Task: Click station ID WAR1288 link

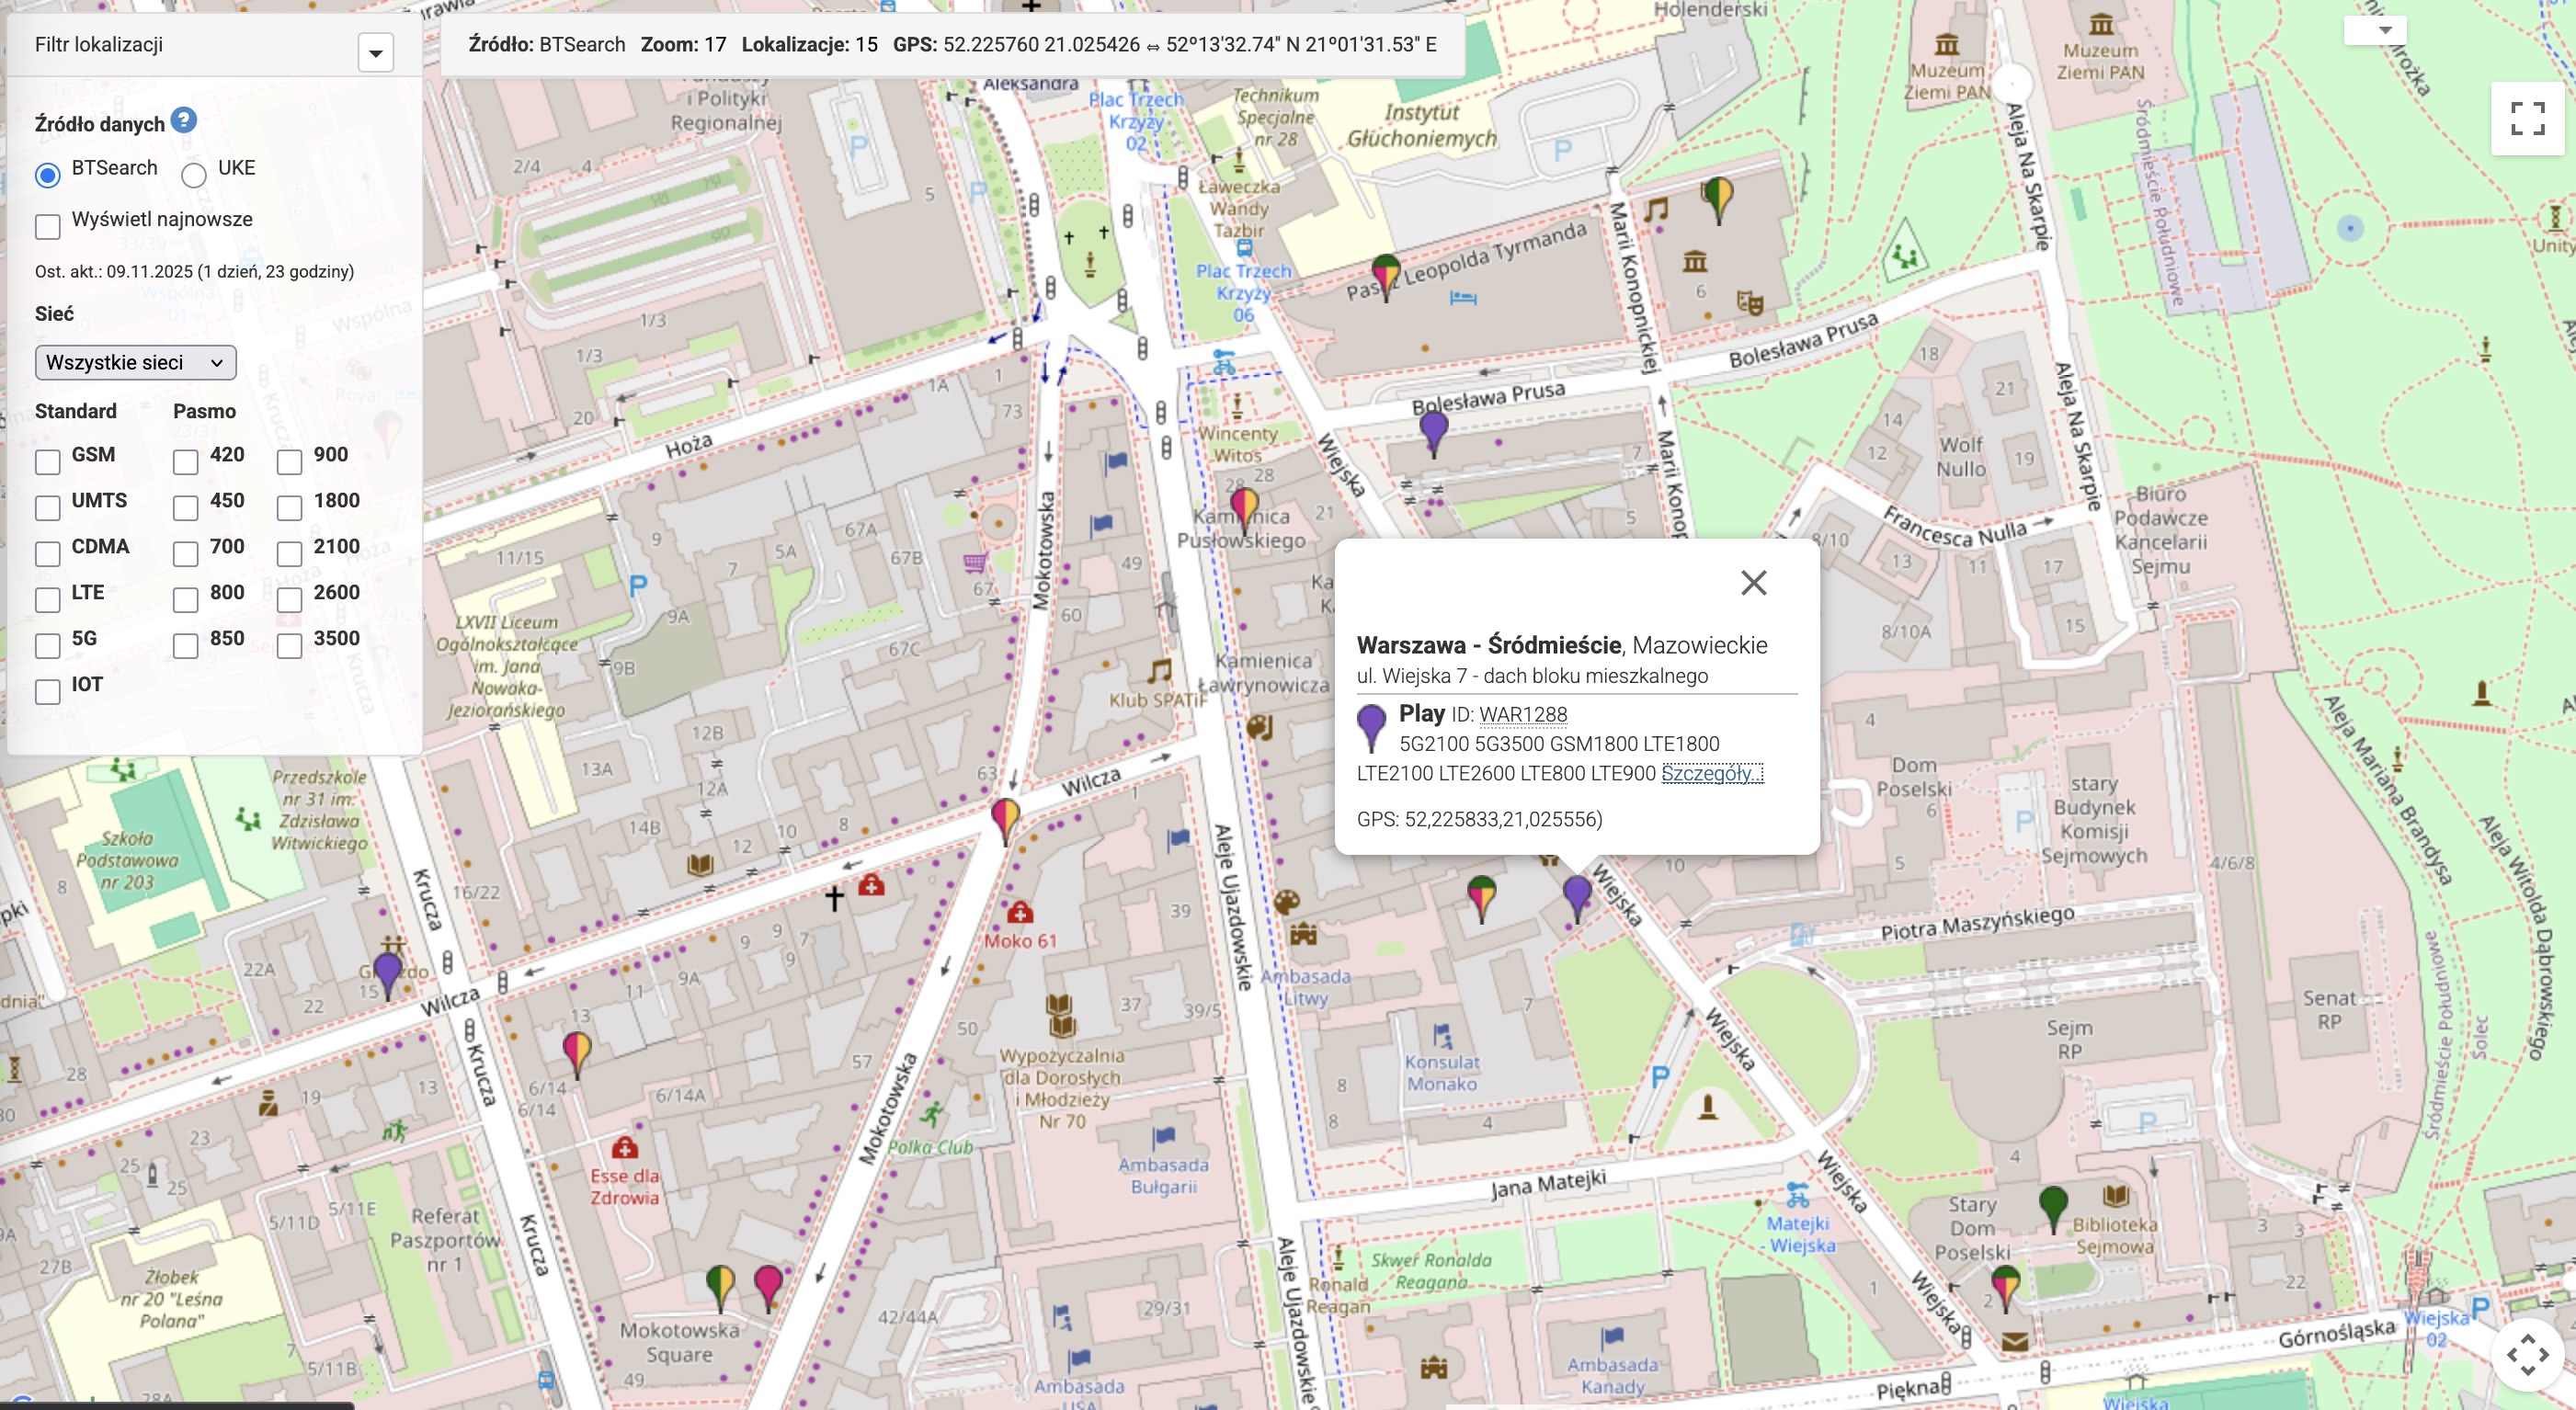Action: [x=1522, y=714]
